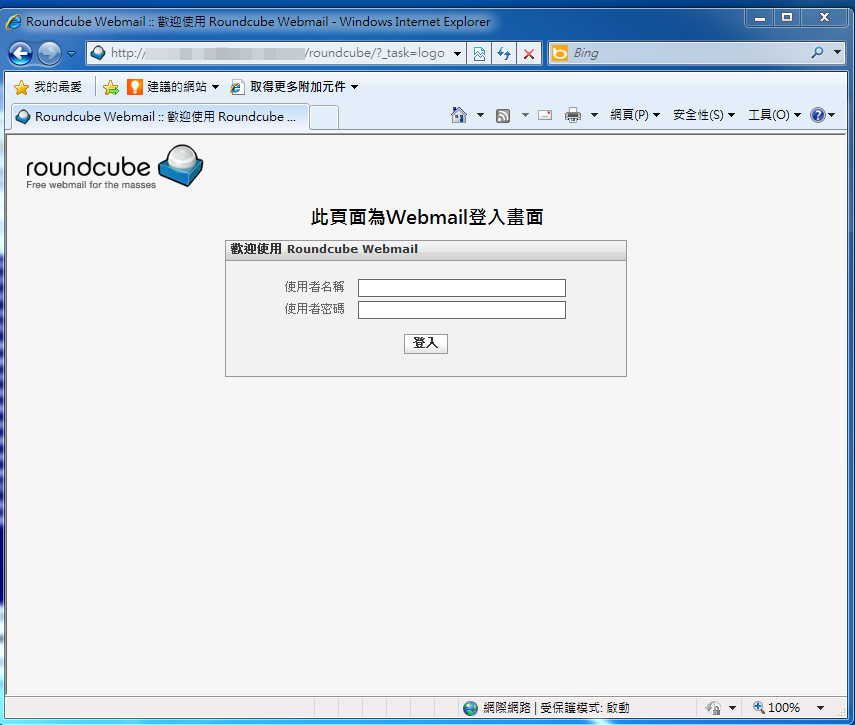The height and width of the screenshot is (725, 855).
Task: Open the 網頁(P) Page menu
Action: [x=635, y=115]
